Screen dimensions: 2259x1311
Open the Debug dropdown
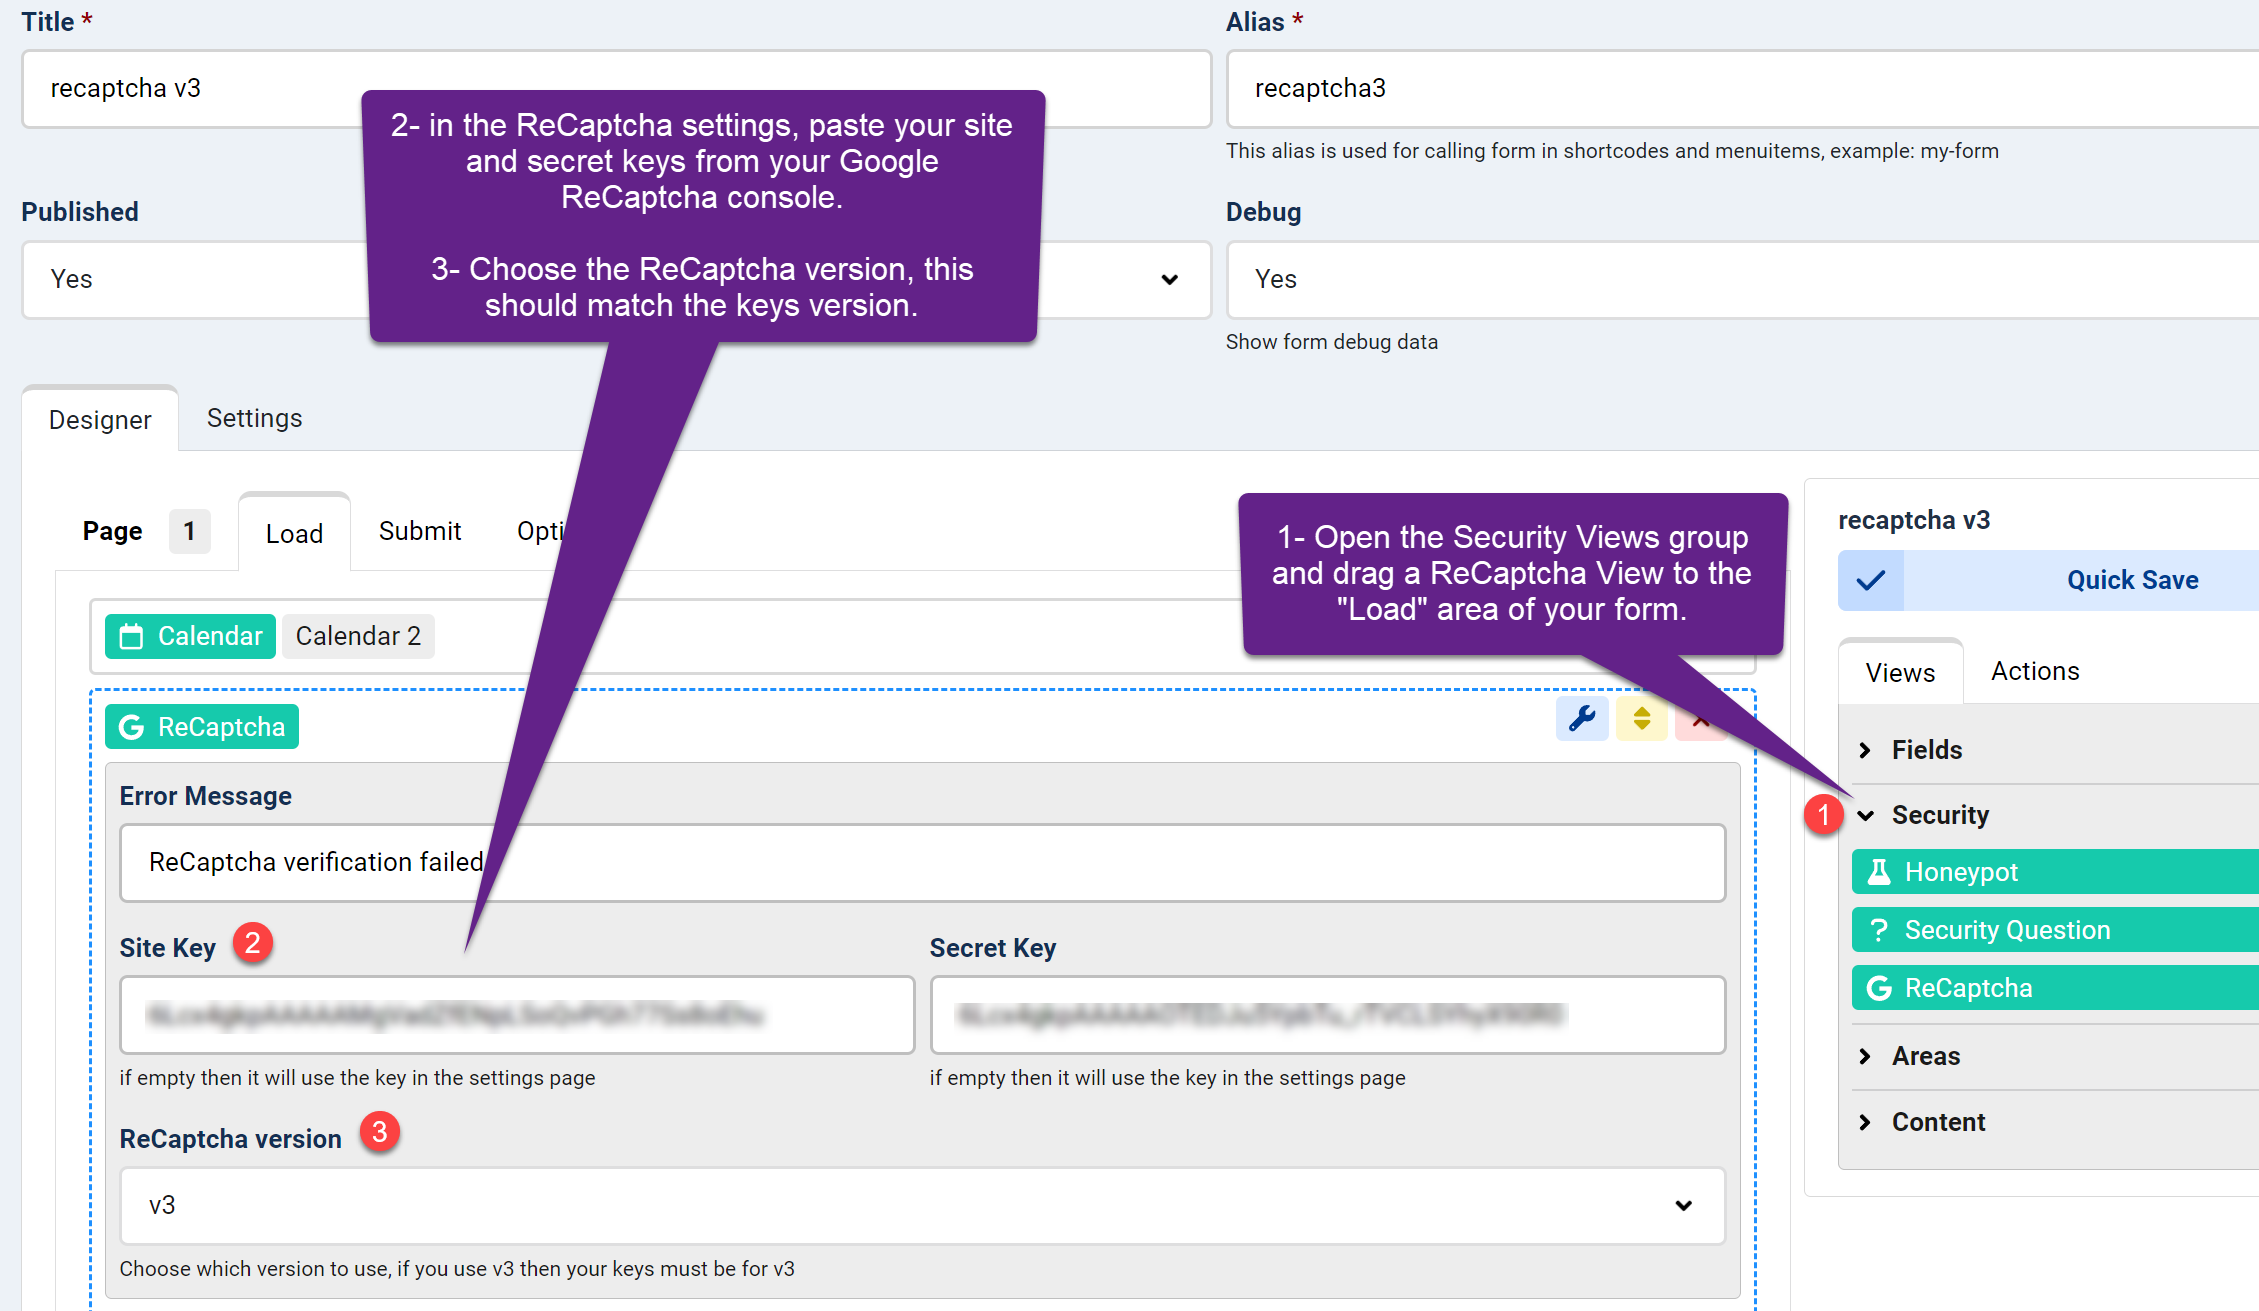1742,279
